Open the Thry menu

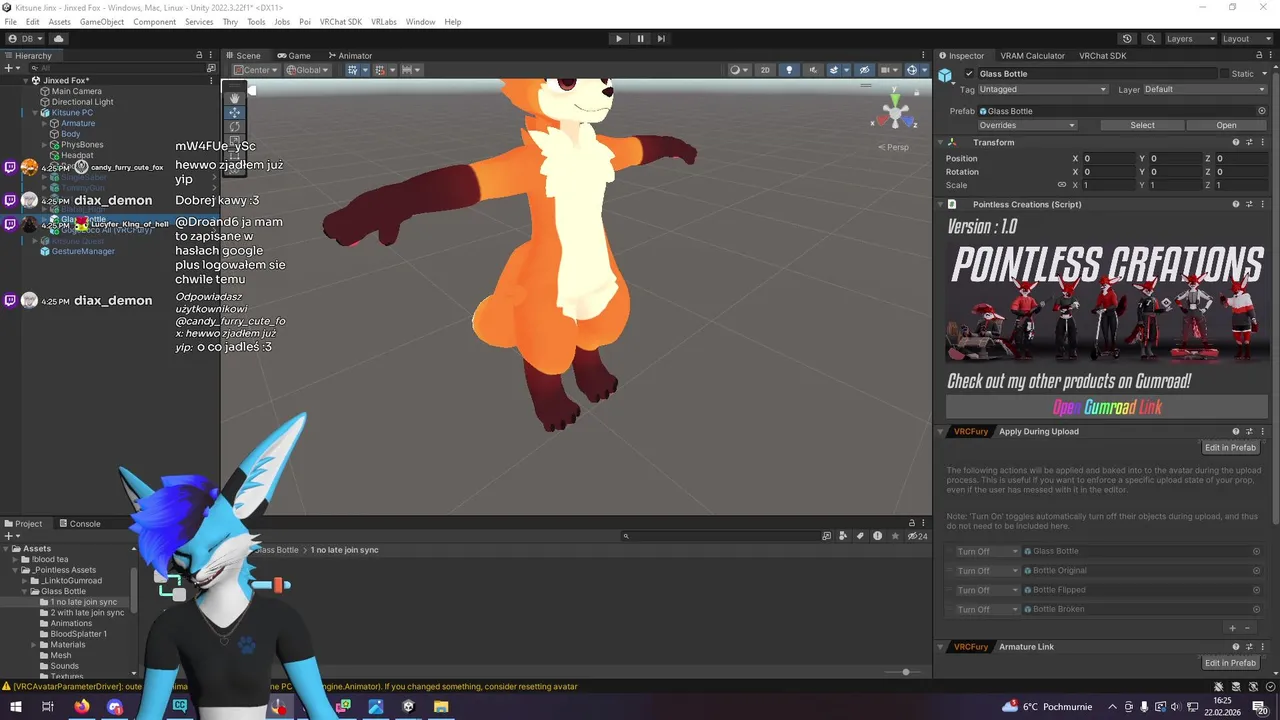point(230,22)
